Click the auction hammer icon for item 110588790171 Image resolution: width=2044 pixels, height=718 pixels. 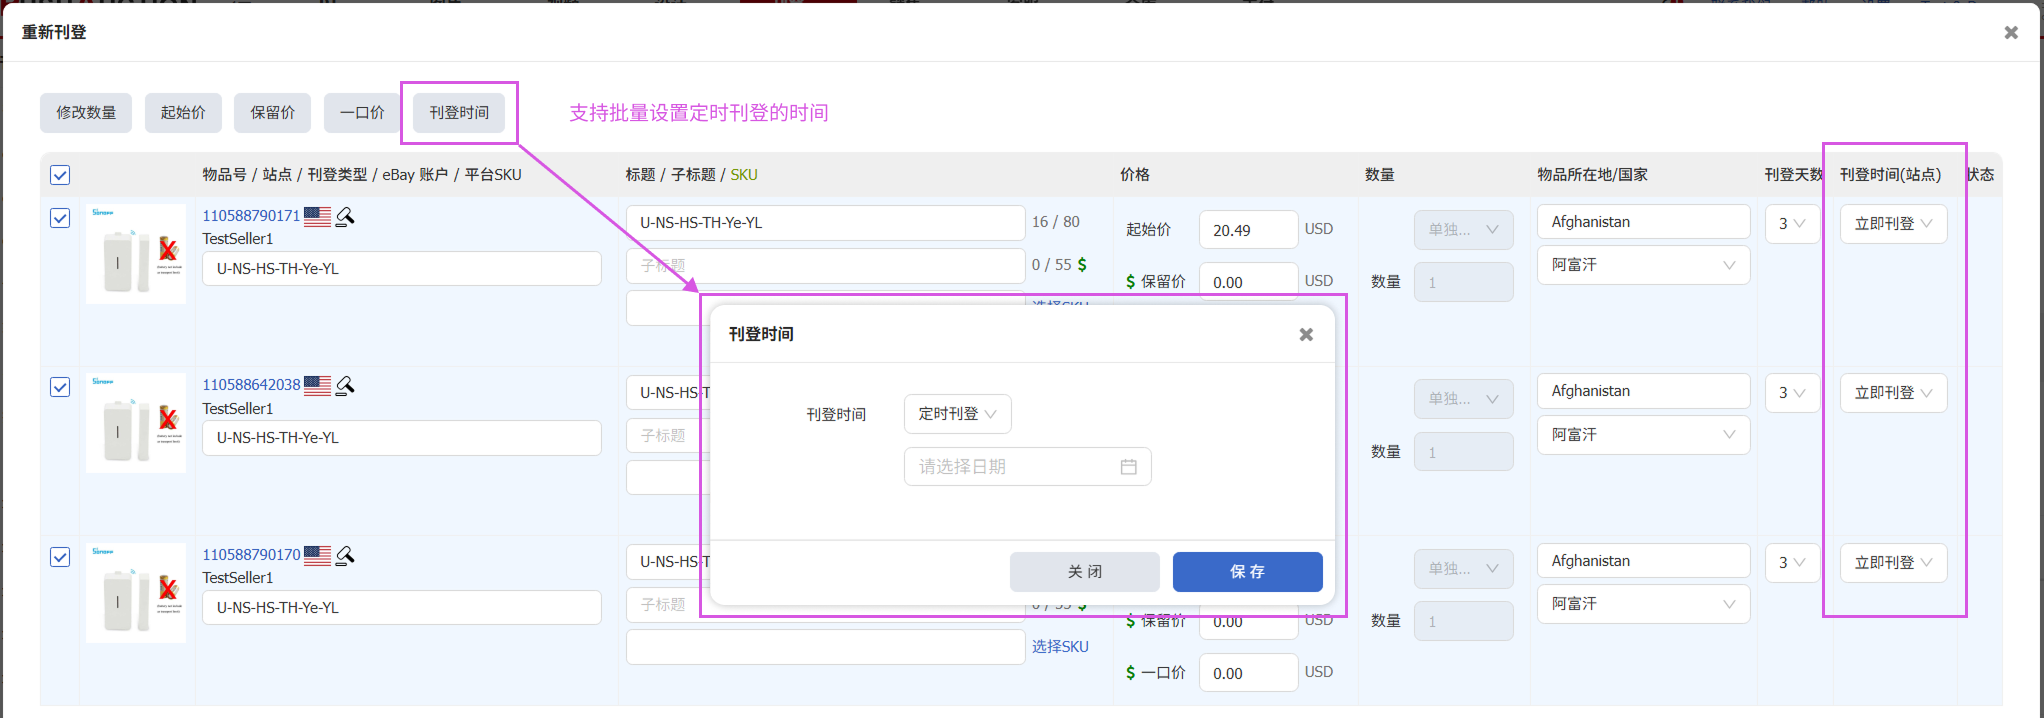[x=345, y=216]
